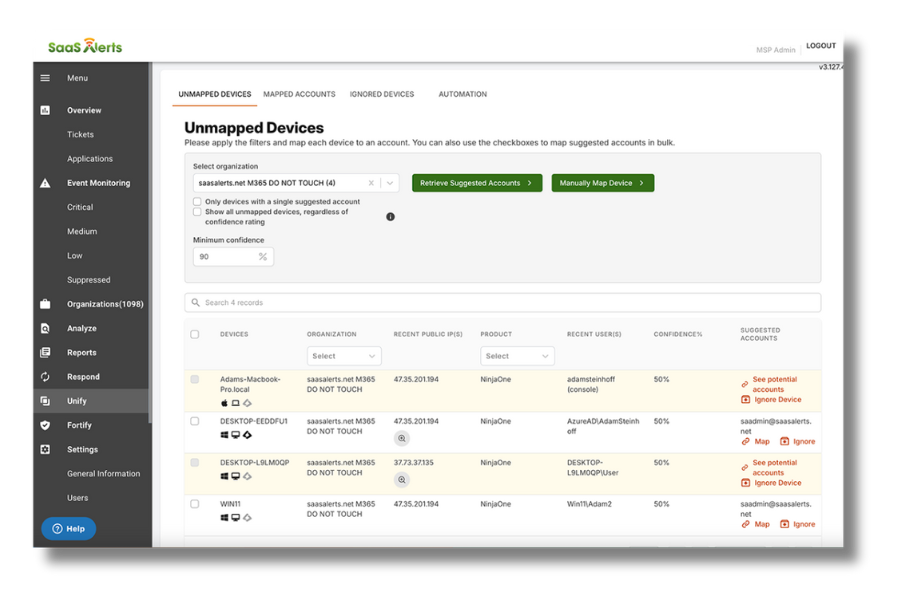Click the CONFIDENCE% column header
The width and height of the screenshot is (900, 600).
coord(678,334)
